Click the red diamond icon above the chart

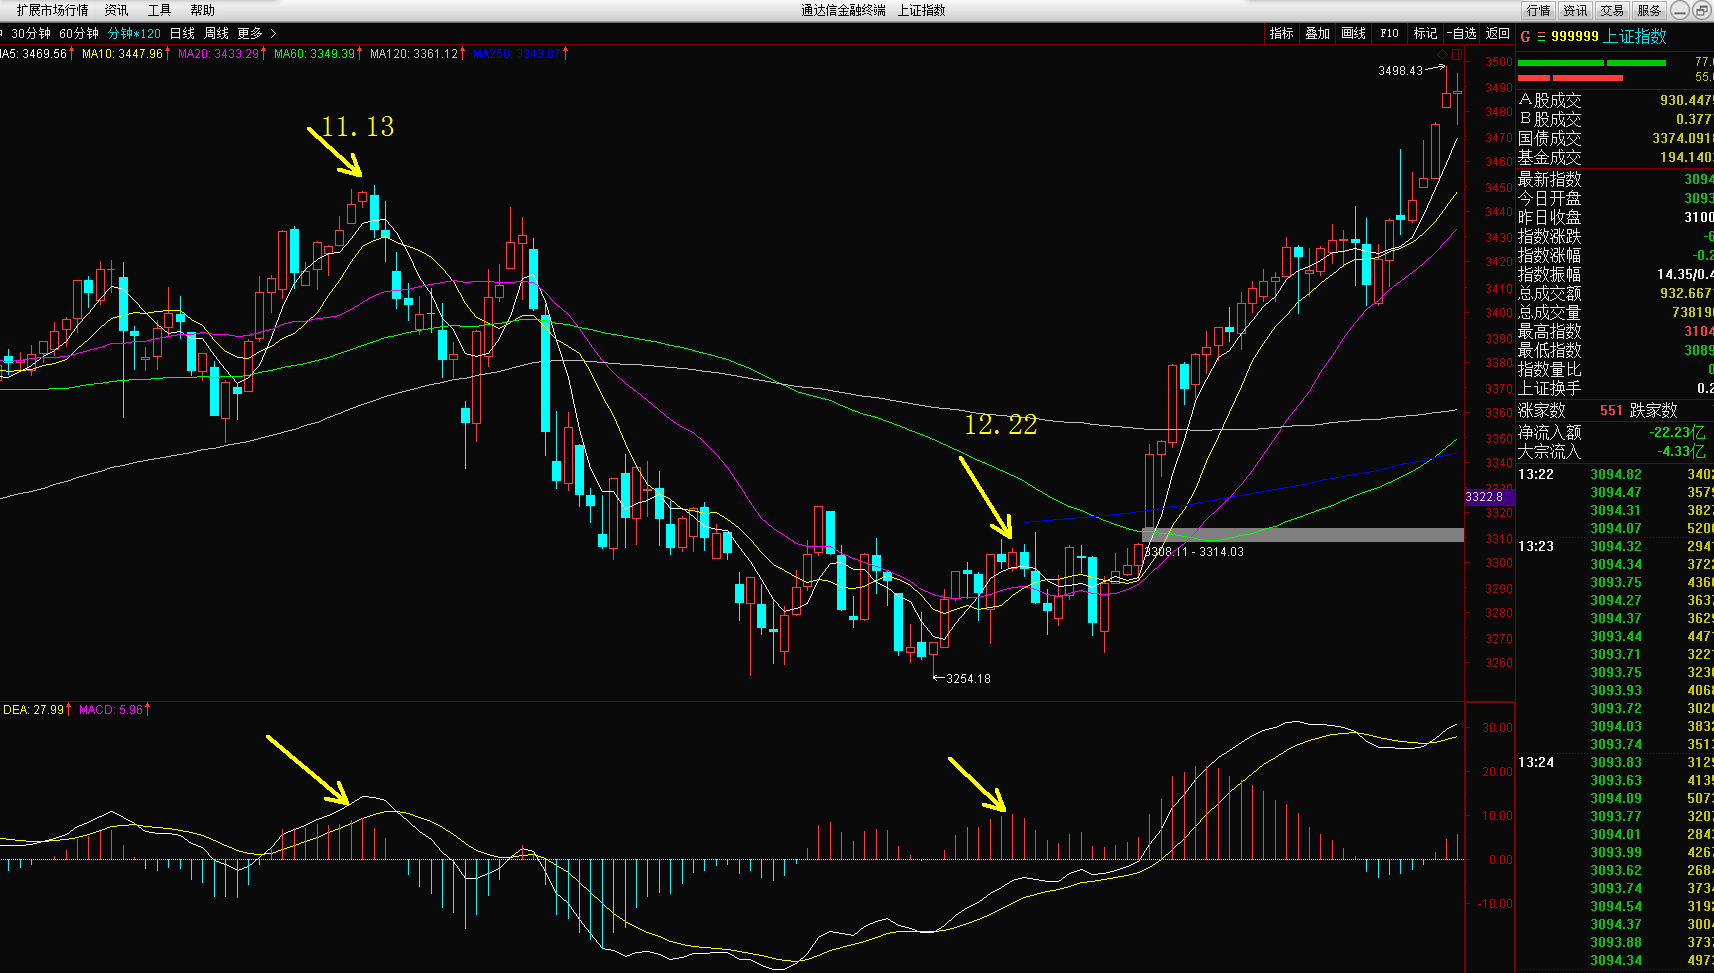point(1442,54)
